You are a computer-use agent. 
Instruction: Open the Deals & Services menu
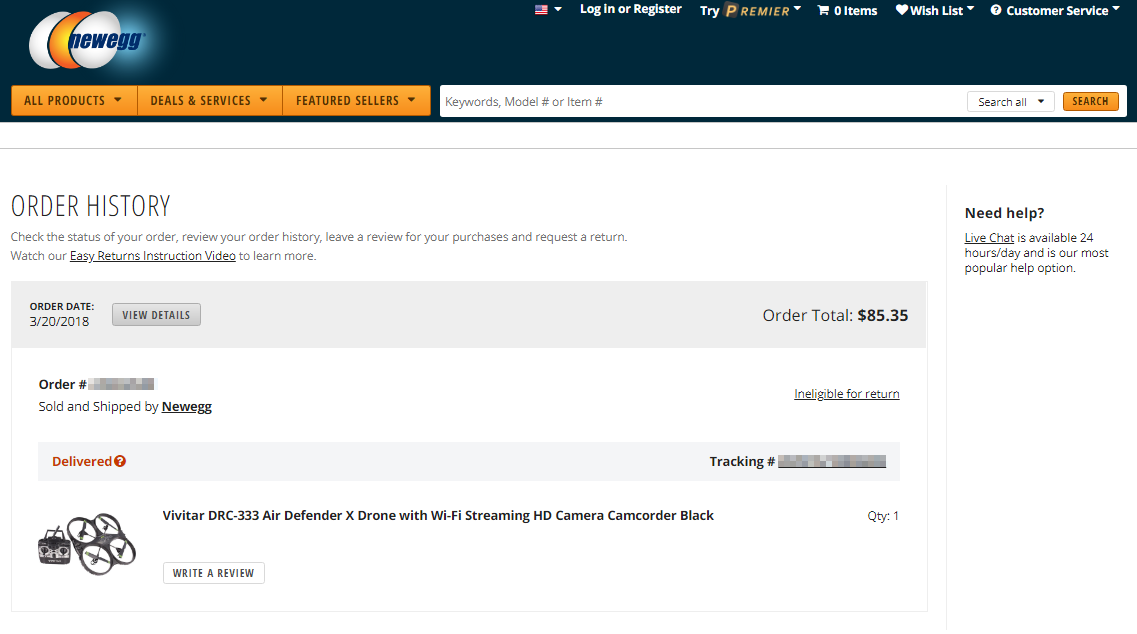click(210, 100)
